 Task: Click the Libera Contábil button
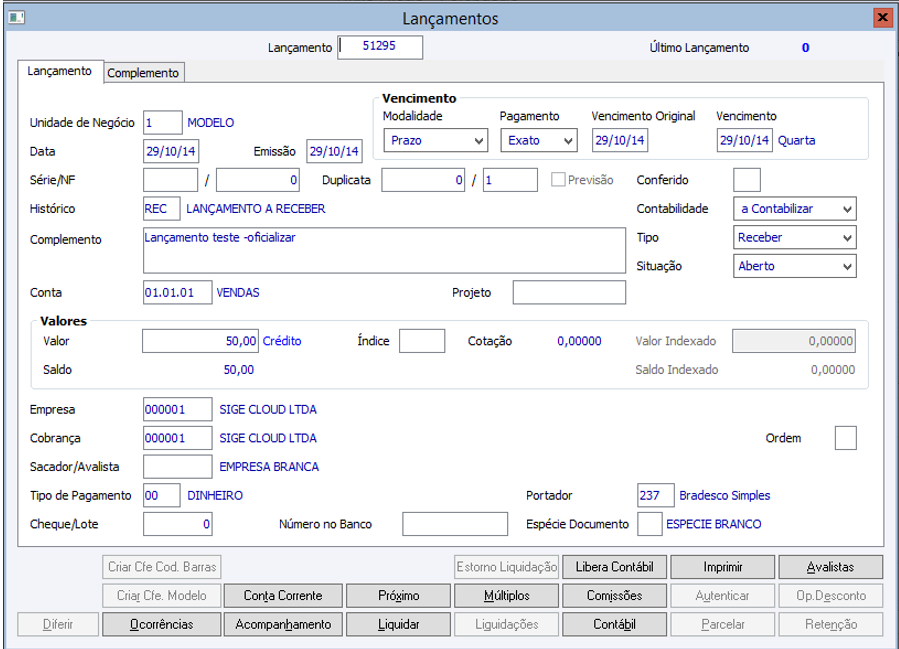pyautogui.click(x=614, y=567)
